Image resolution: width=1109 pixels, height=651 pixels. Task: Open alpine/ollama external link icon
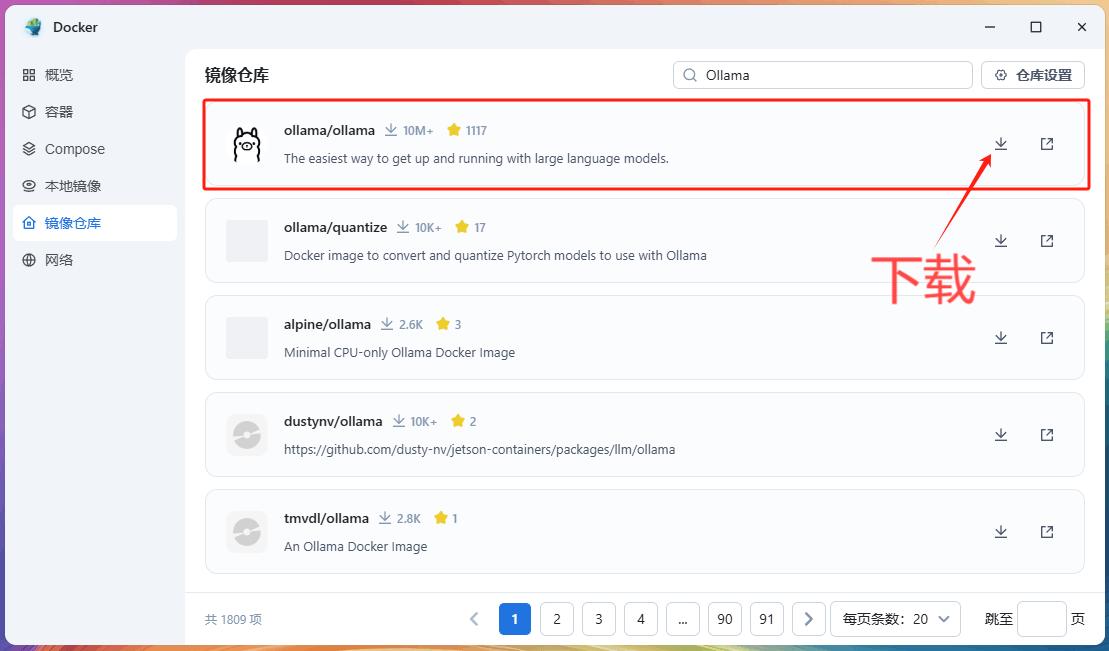point(1046,338)
